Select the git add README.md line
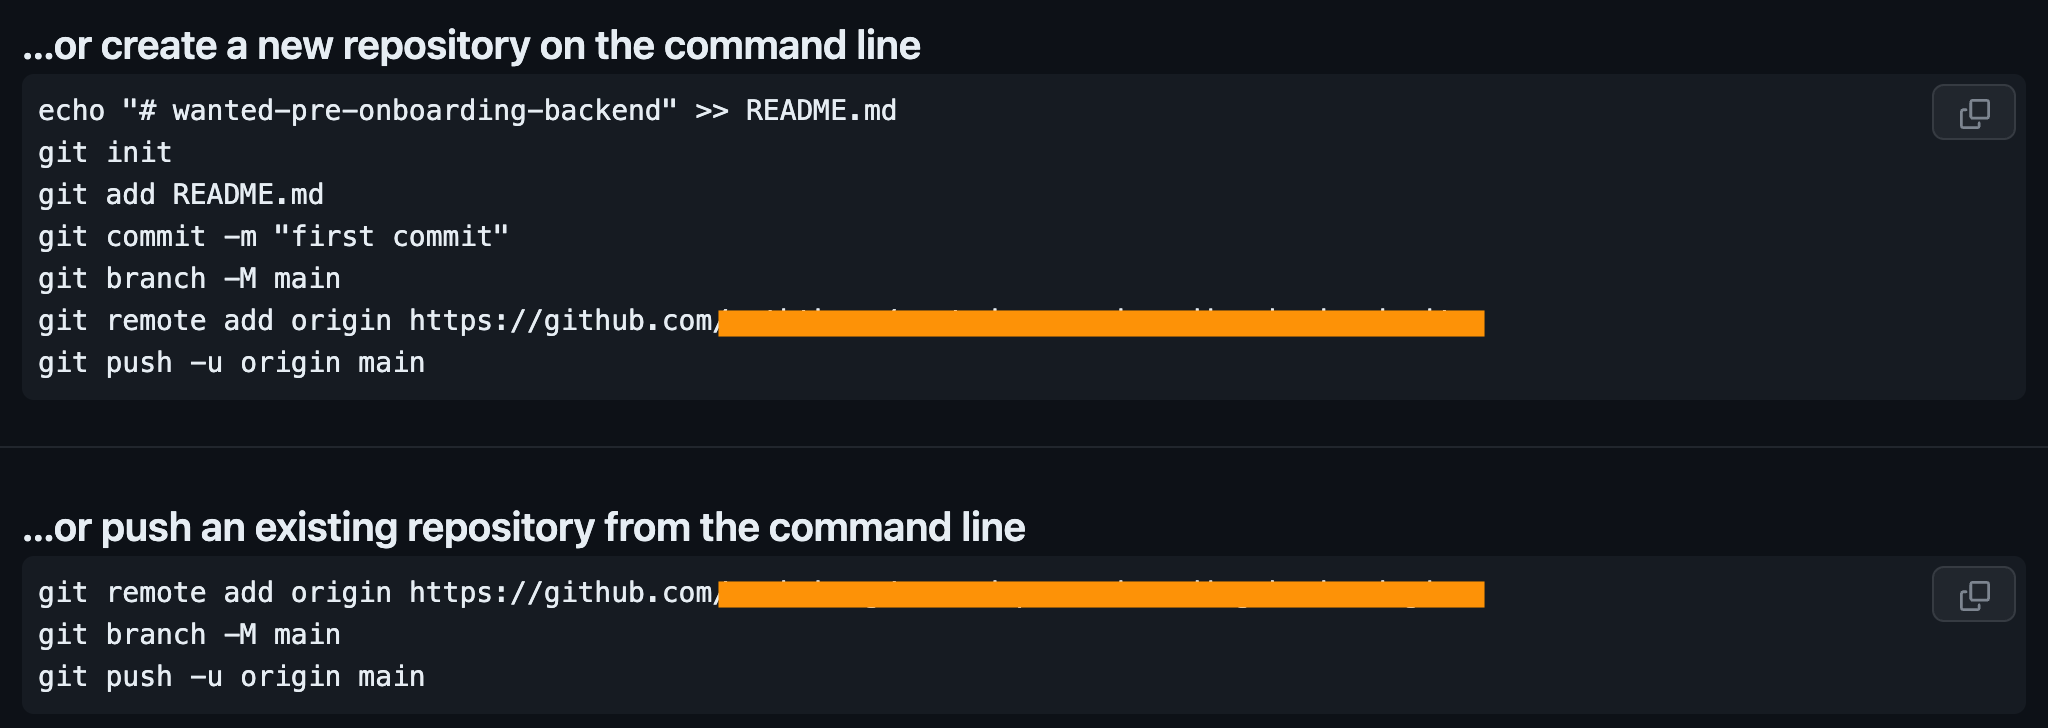The image size is (2048, 728). (x=180, y=194)
